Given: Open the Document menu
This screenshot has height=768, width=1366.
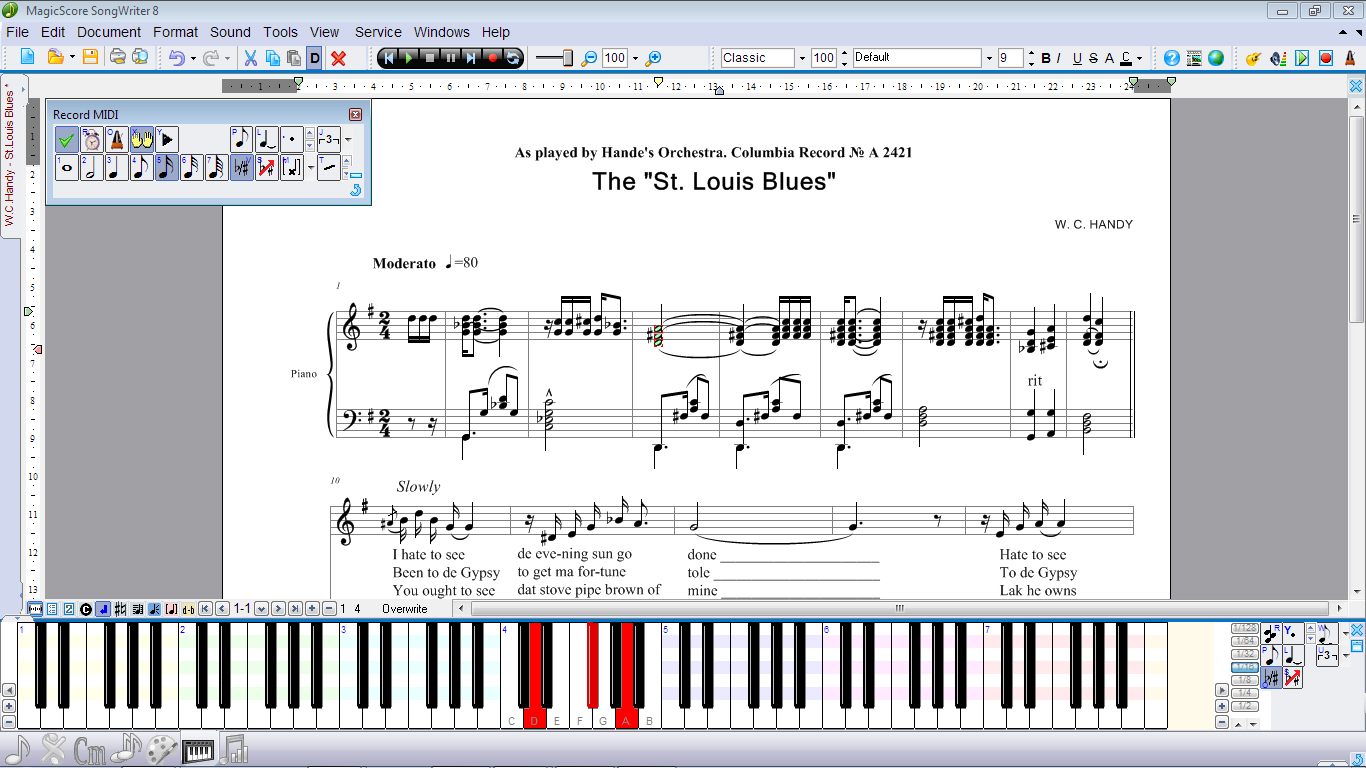Looking at the screenshot, I should [x=109, y=32].
